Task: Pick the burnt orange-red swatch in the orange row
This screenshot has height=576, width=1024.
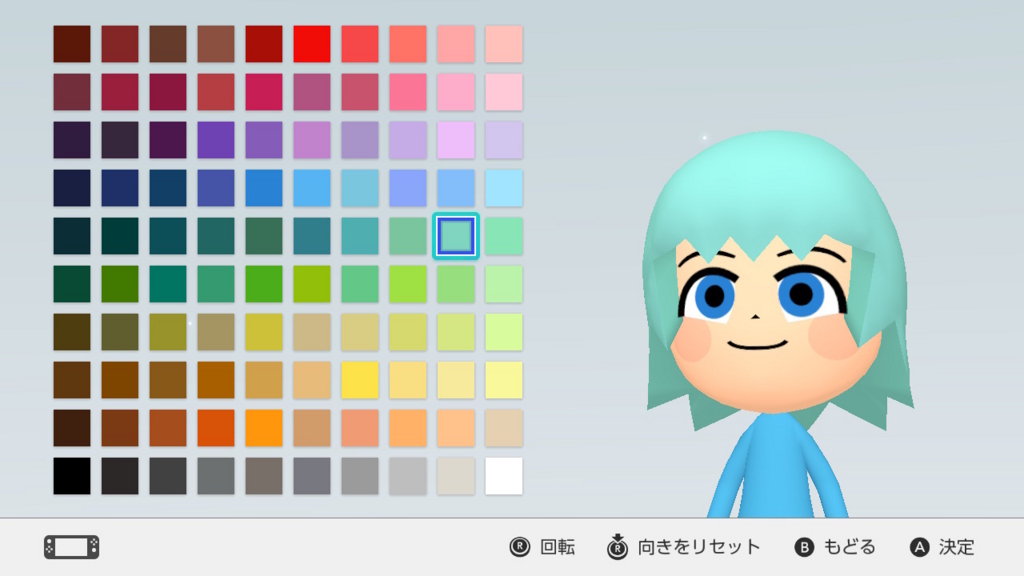Action: [216, 428]
